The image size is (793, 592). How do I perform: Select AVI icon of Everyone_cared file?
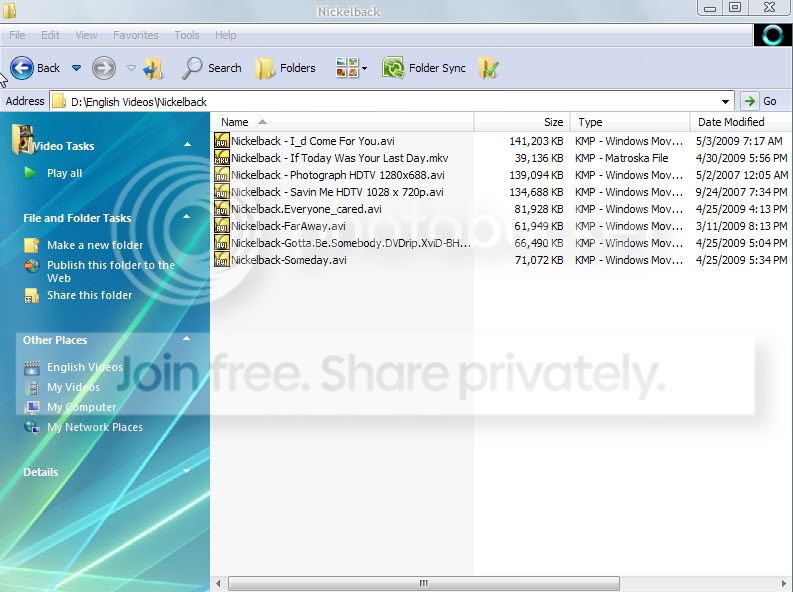pyautogui.click(x=222, y=209)
